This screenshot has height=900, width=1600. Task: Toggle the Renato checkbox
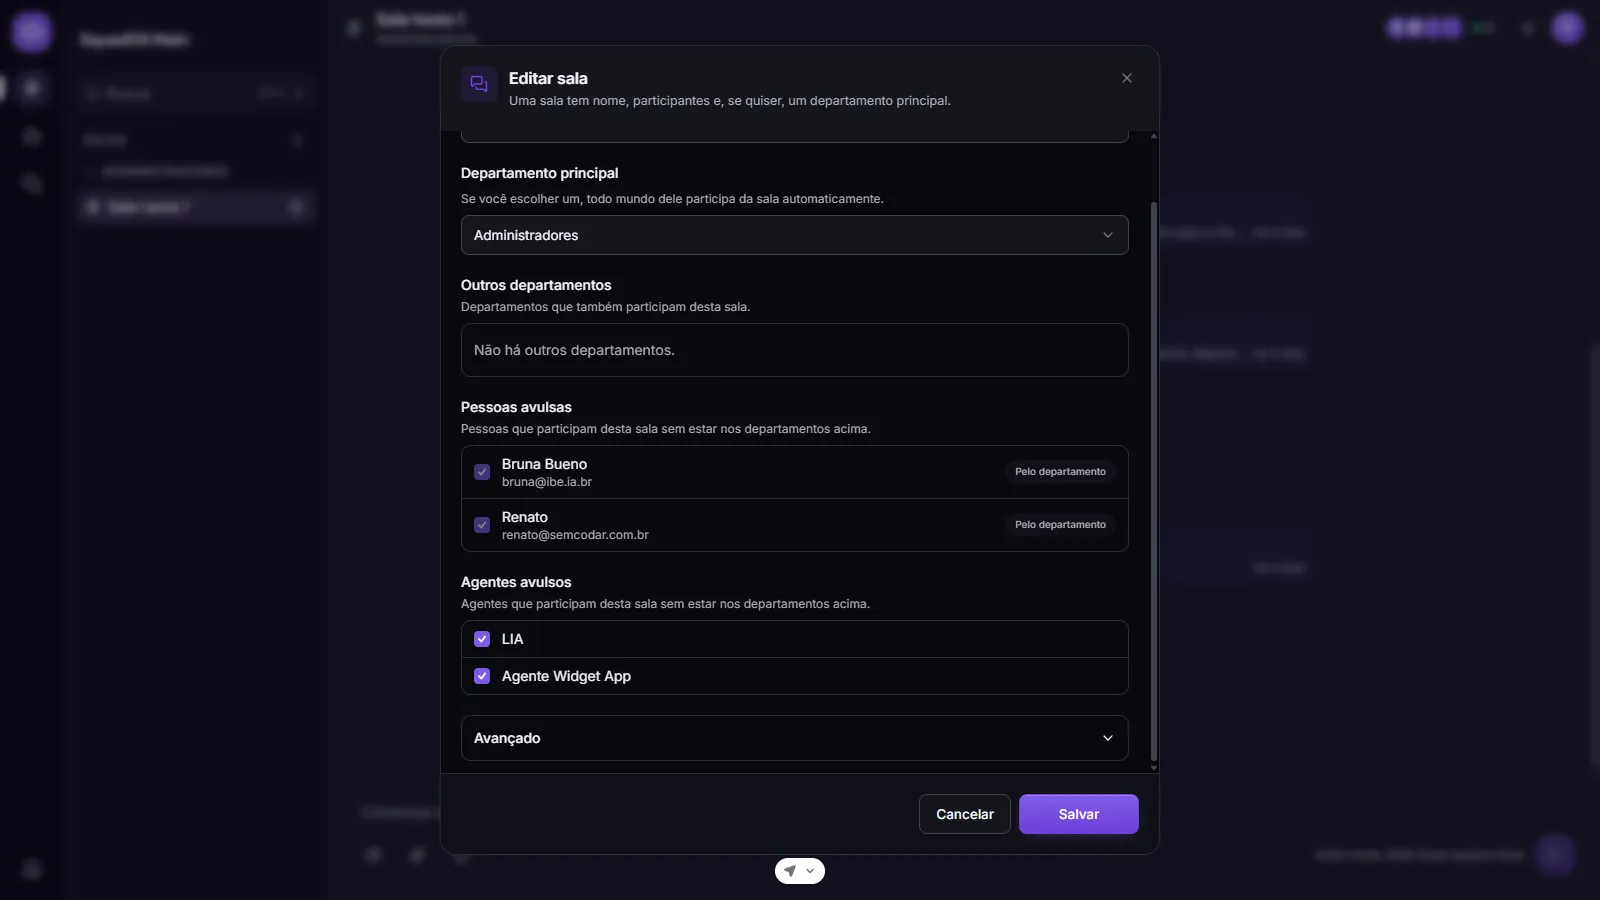(482, 525)
